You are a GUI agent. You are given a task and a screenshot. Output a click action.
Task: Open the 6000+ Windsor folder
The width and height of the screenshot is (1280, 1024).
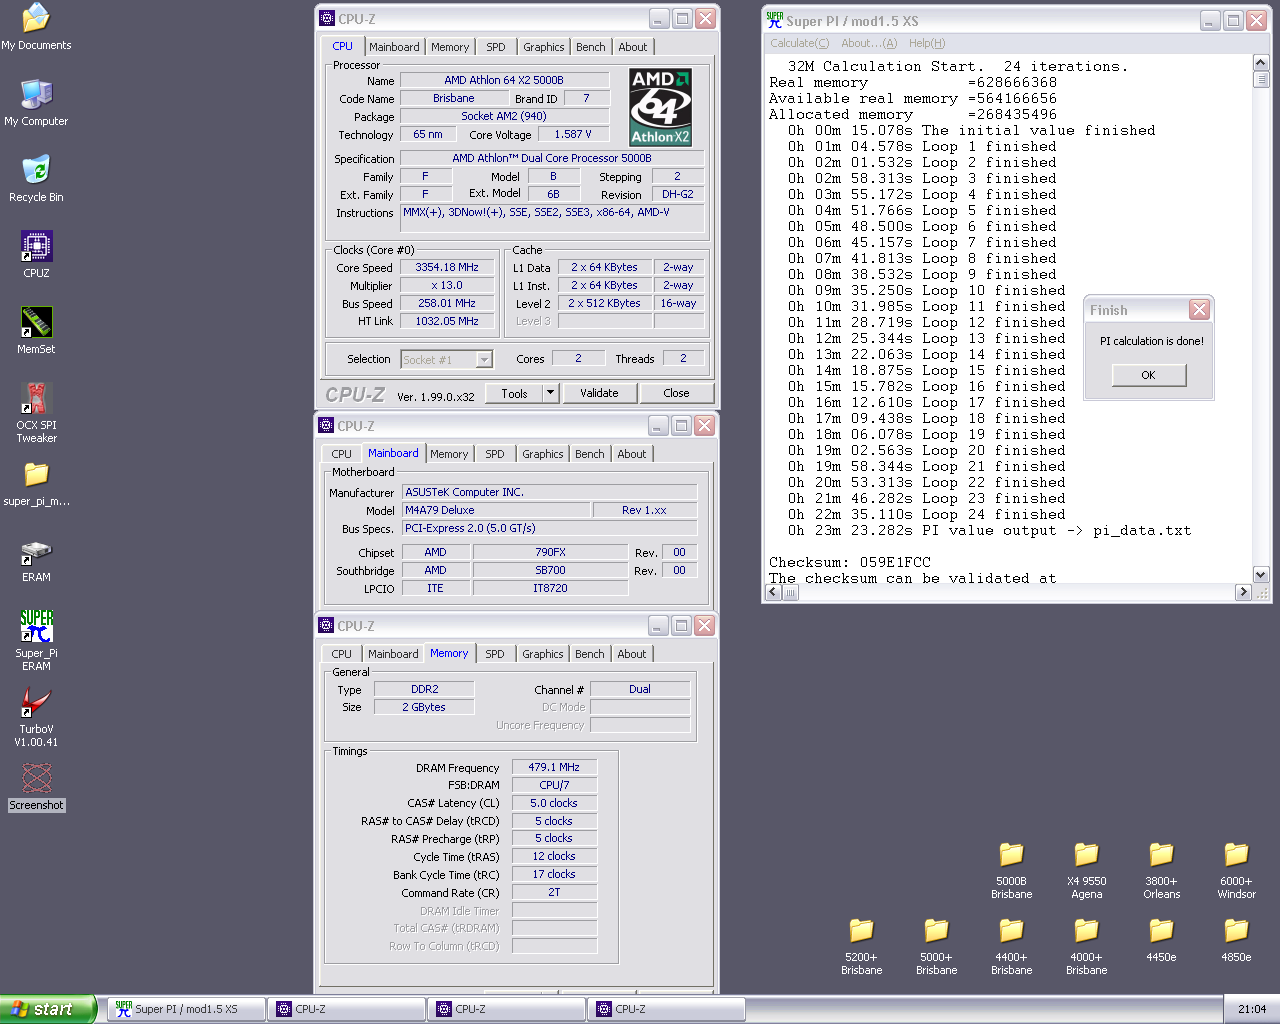pyautogui.click(x=1236, y=869)
